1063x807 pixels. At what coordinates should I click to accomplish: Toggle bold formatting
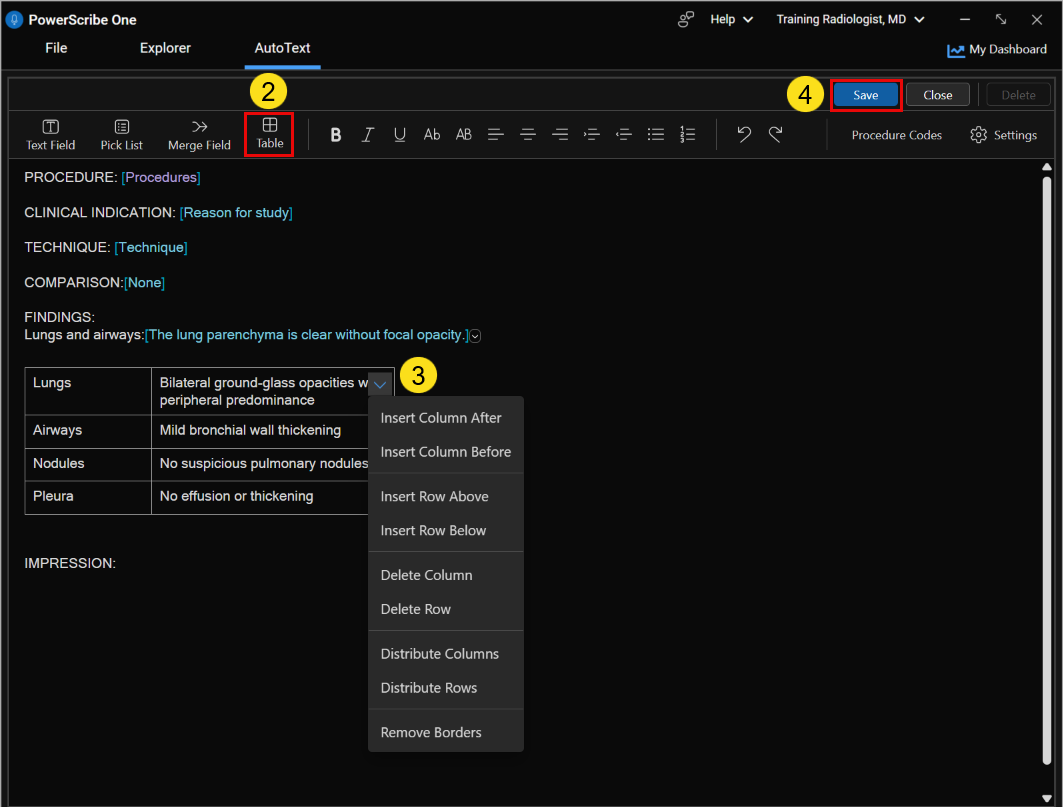pos(336,135)
